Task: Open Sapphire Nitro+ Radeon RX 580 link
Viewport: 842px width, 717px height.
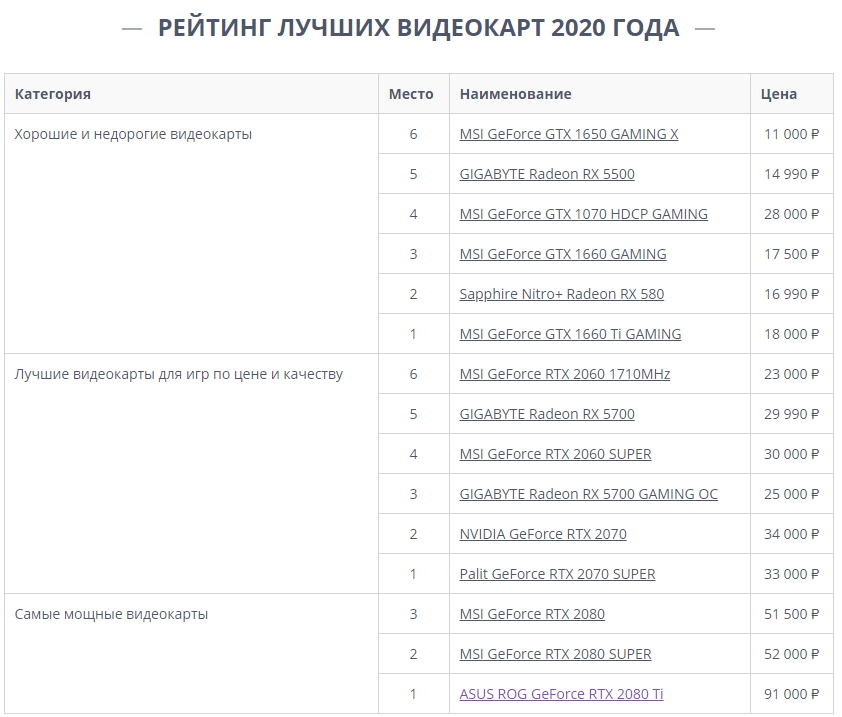Action: click(561, 294)
